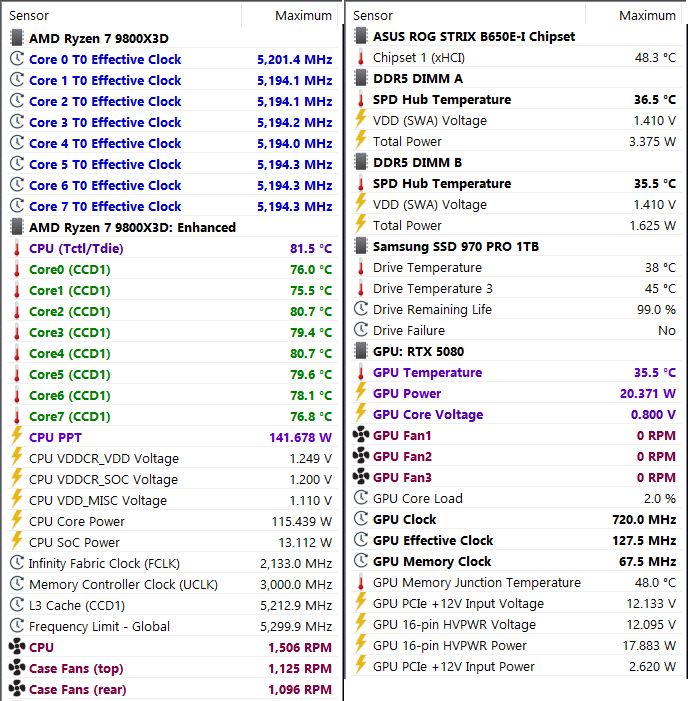
Task: Click fan icon beside GPU Fan1
Action: point(361,435)
